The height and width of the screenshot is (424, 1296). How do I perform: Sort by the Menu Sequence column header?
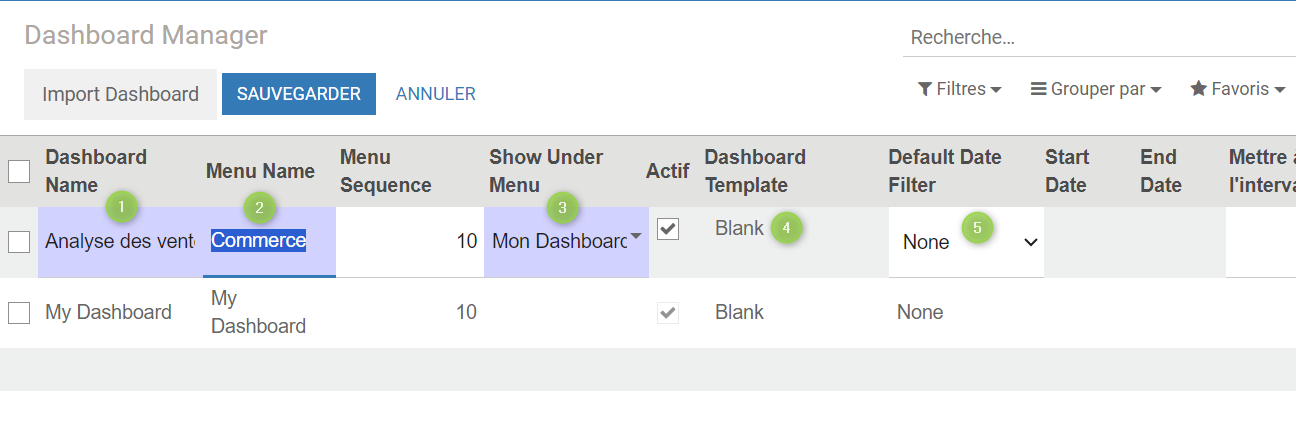tap(385, 171)
